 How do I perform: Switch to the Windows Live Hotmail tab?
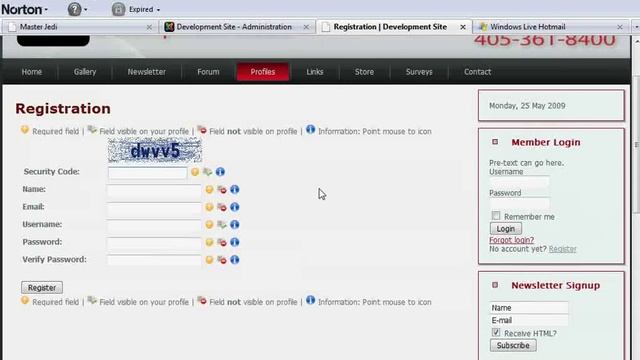(x=551, y=27)
